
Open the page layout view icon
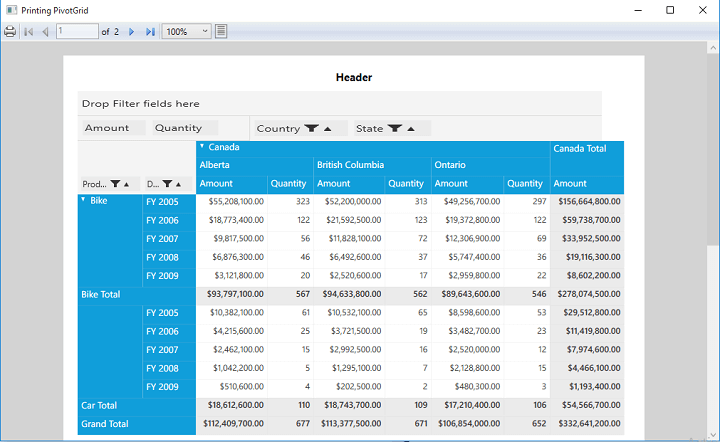click(221, 31)
